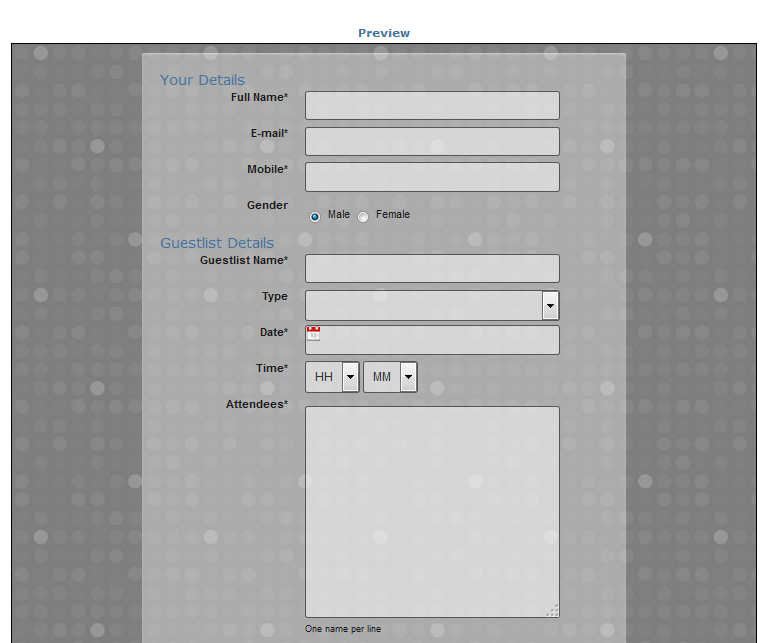
Task: Click the Gender label
Action: click(267, 205)
